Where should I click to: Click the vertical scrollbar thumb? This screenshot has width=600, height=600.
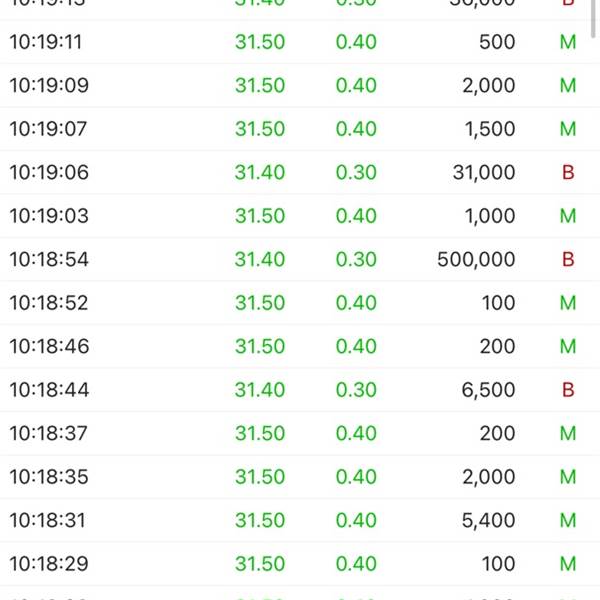(x=593, y=19)
